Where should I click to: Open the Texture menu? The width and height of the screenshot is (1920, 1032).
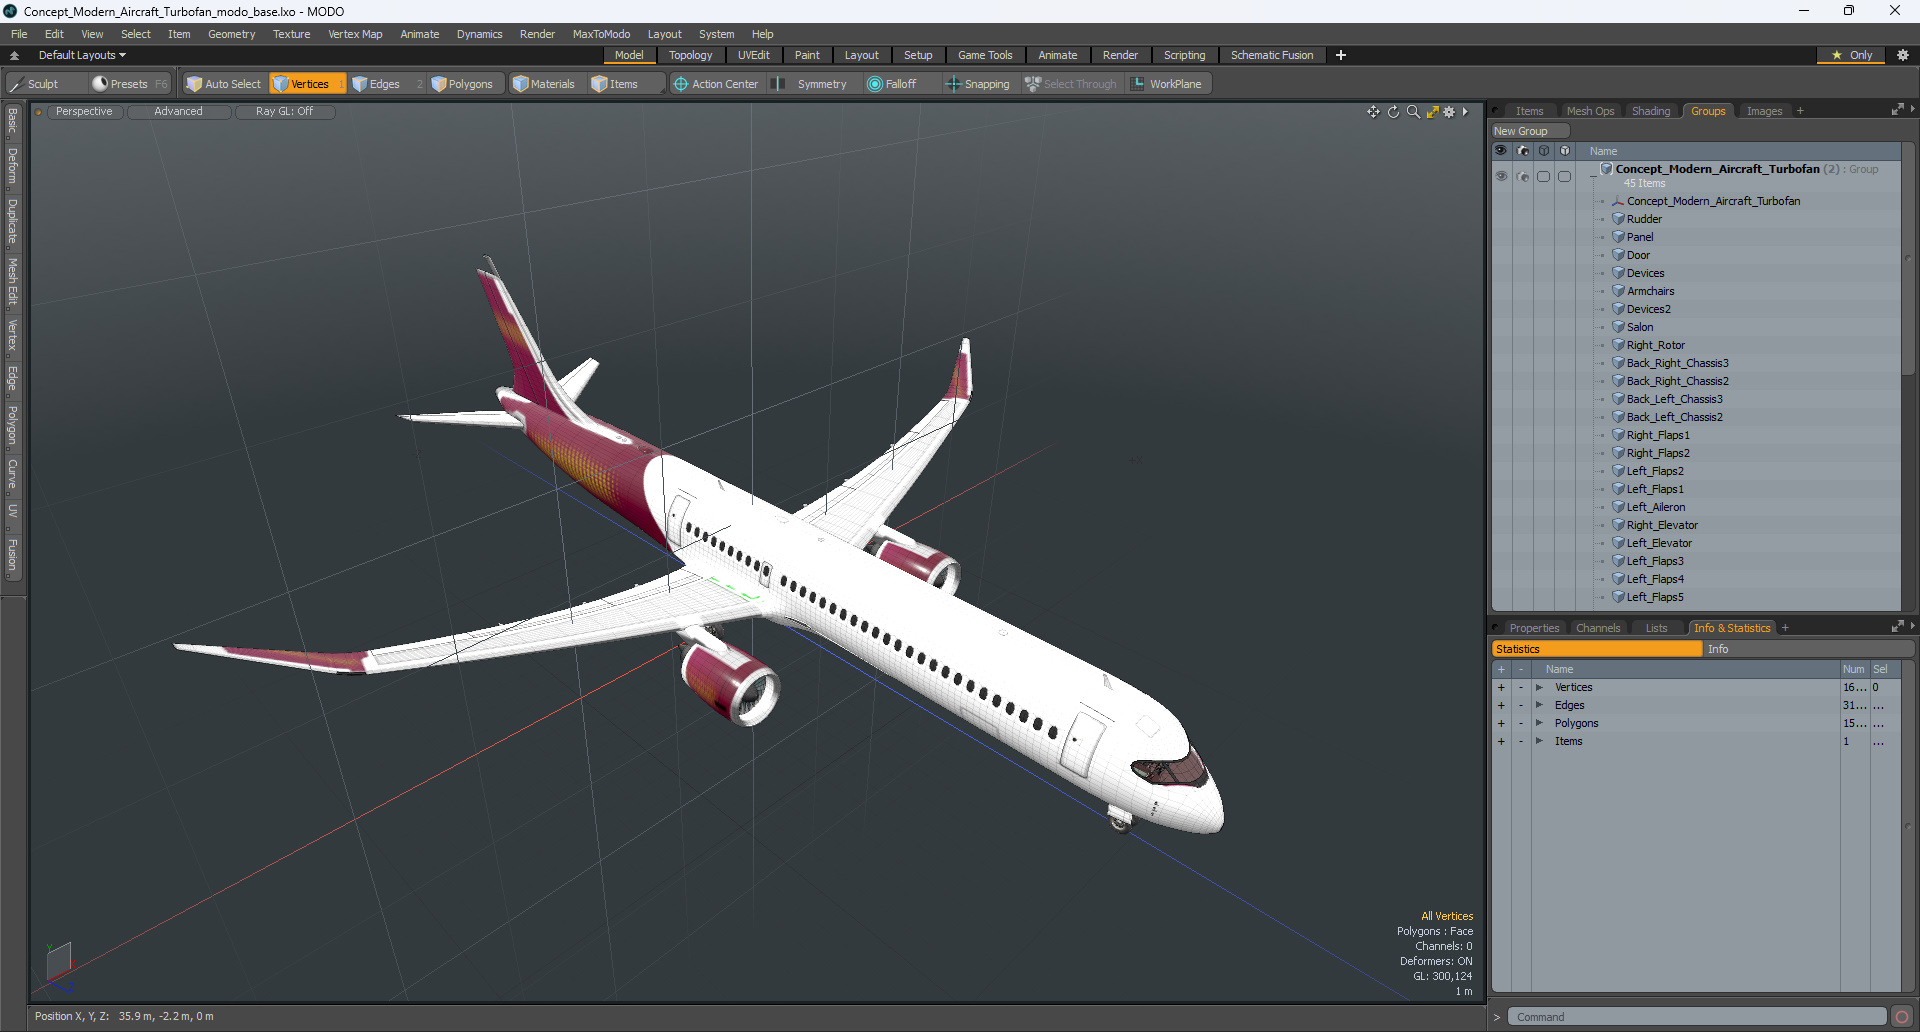291,34
